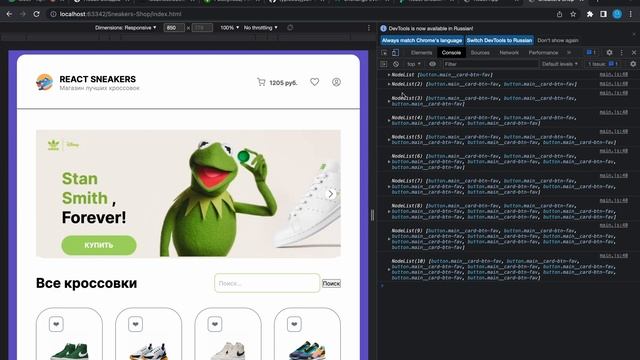Open DevTools customize three-dot menu
The height and width of the screenshot is (360, 640).
click(x=622, y=53)
